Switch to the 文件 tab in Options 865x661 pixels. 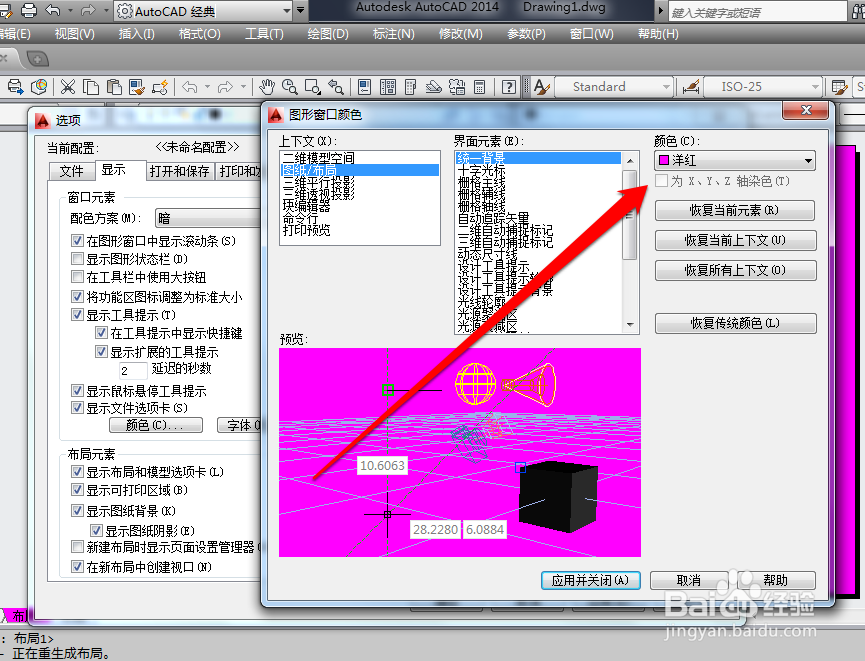tap(72, 171)
